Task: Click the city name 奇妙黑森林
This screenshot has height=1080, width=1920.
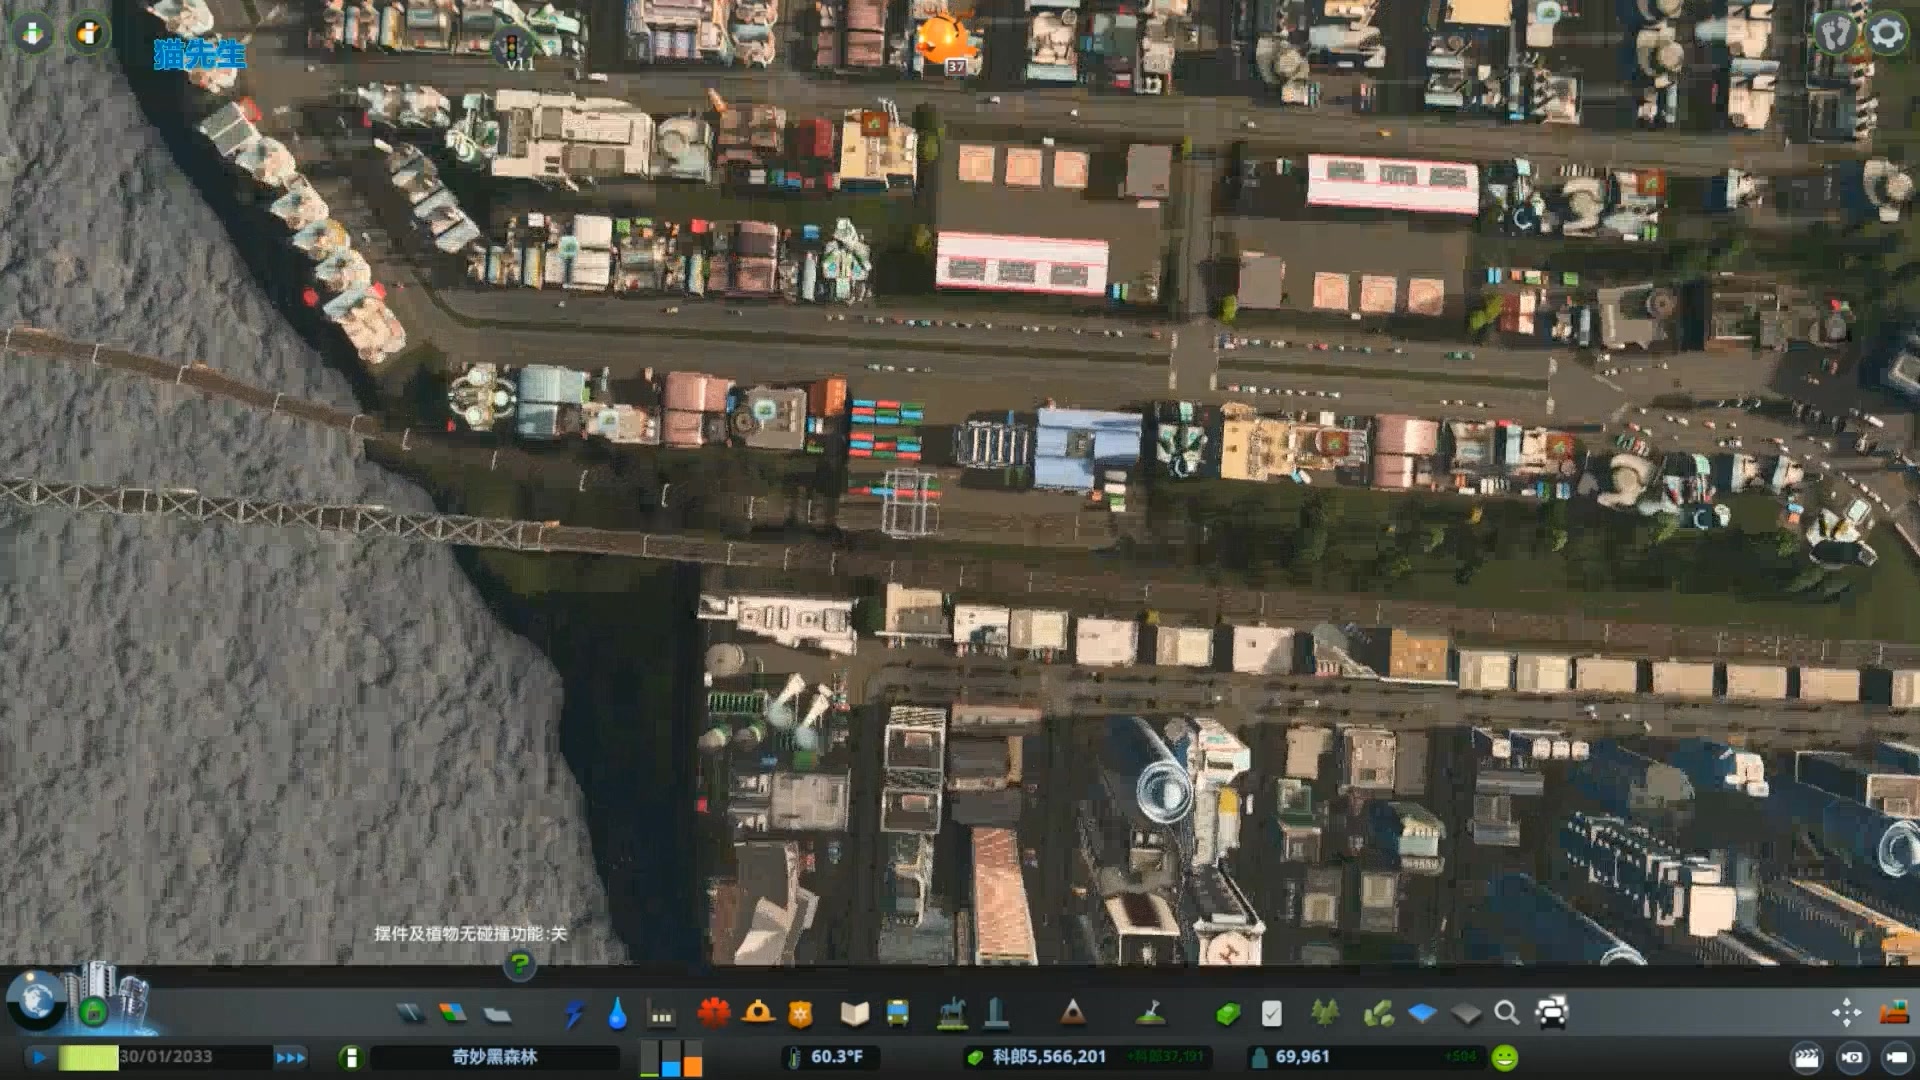Action: 495,1057
